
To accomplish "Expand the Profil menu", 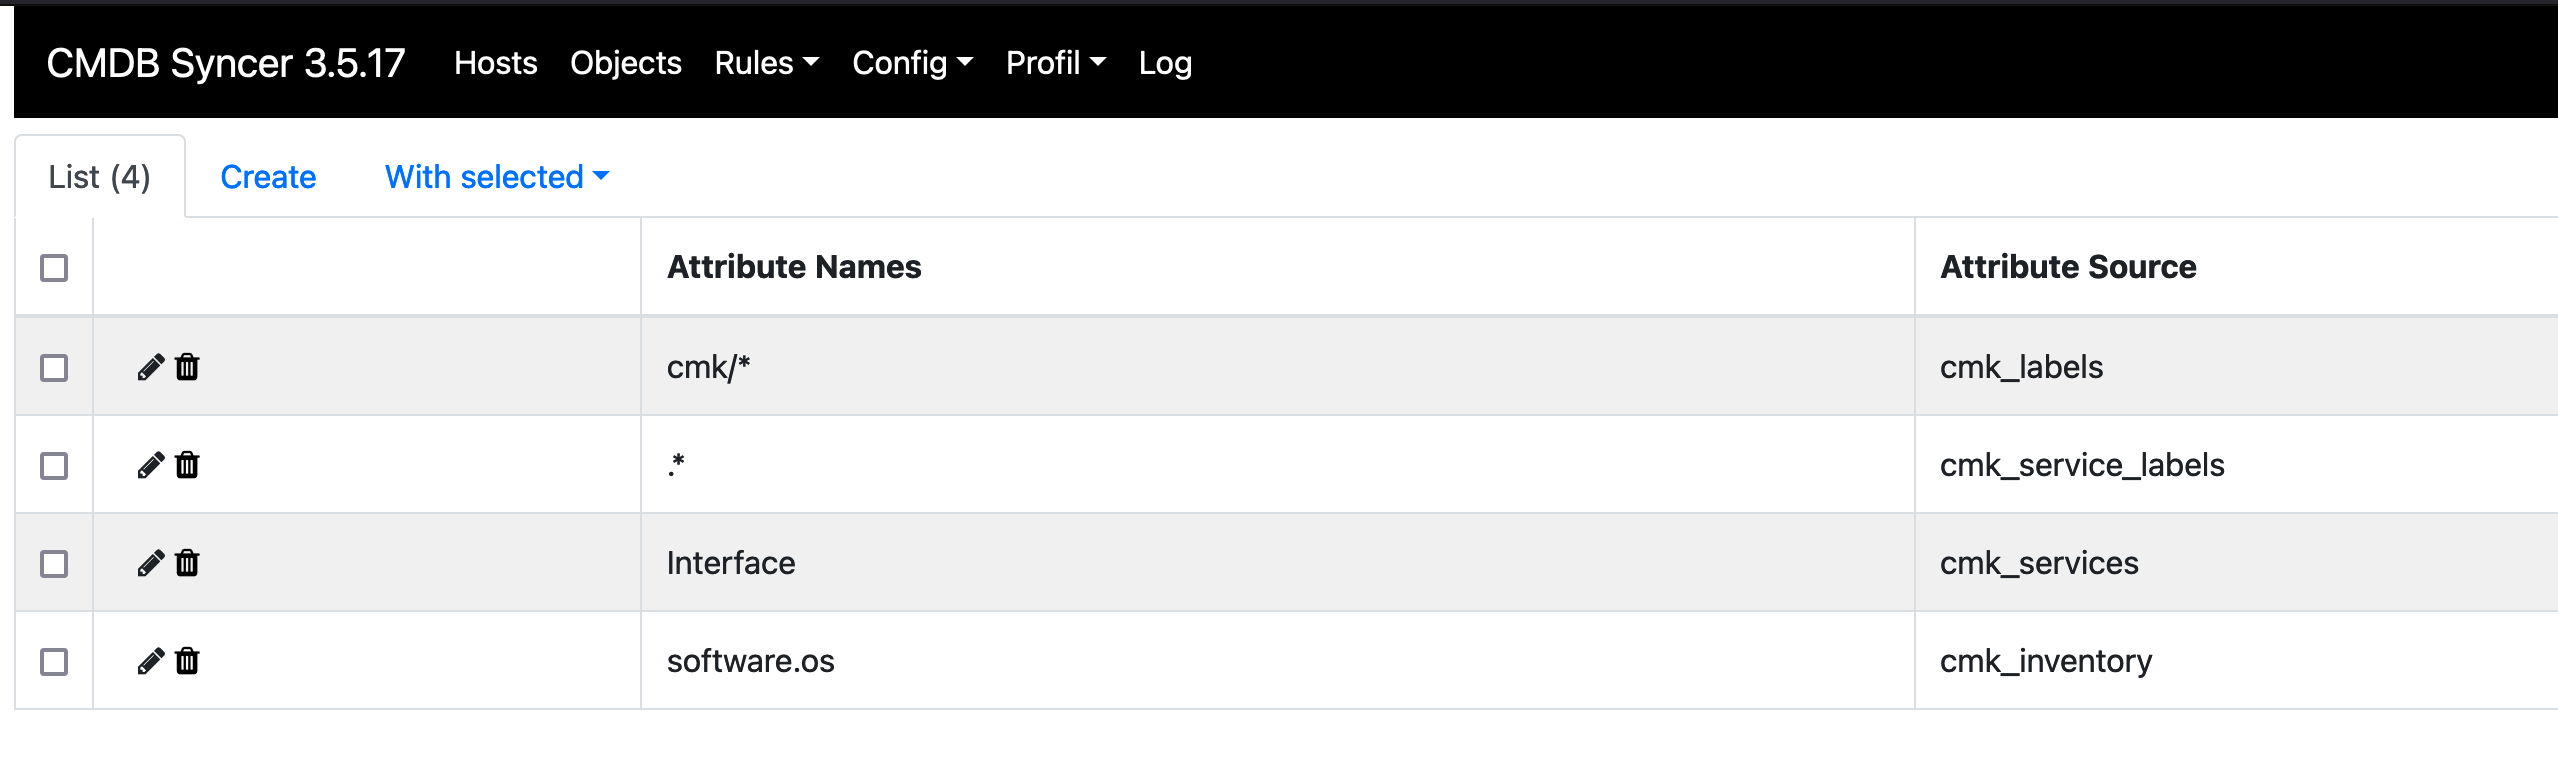I will click(1055, 63).
